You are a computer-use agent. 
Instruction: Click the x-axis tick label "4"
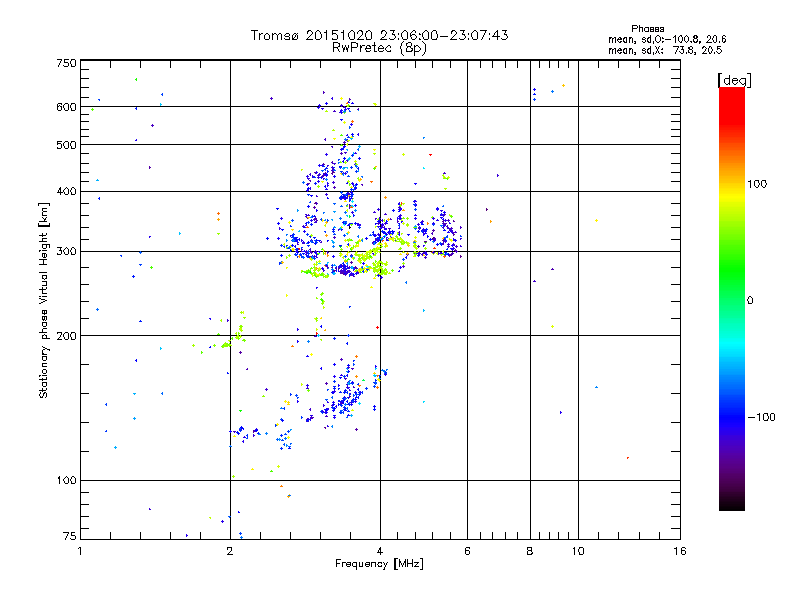click(x=380, y=551)
